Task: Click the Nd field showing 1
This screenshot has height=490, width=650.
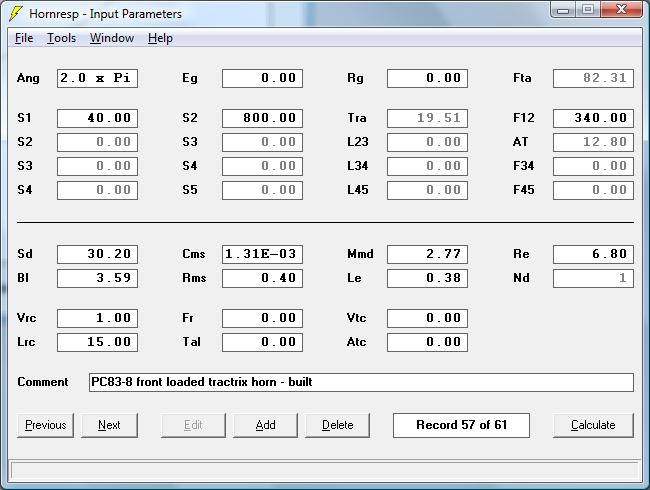Action: click(x=593, y=278)
